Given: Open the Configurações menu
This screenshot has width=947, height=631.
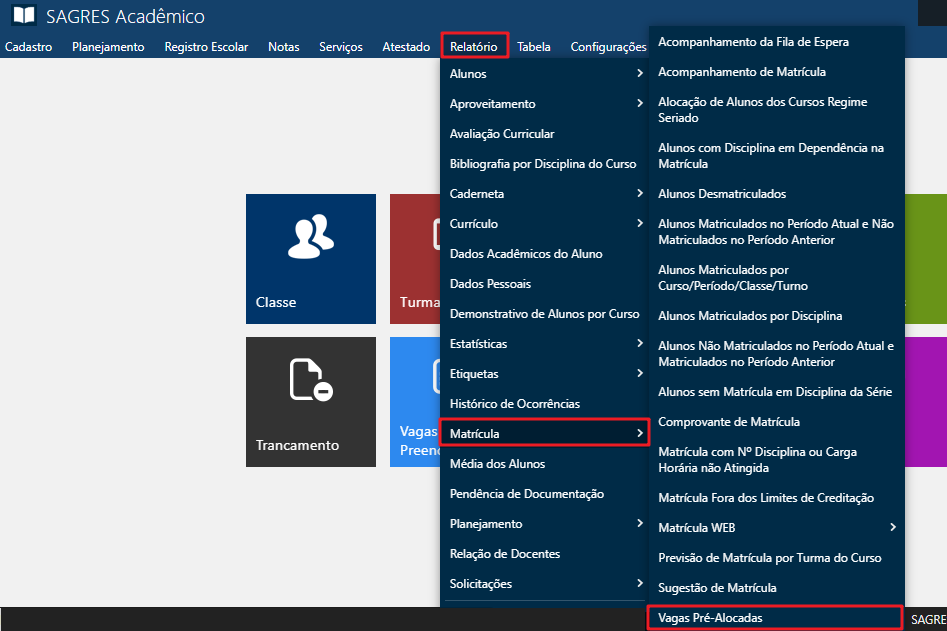Looking at the screenshot, I should [x=608, y=46].
